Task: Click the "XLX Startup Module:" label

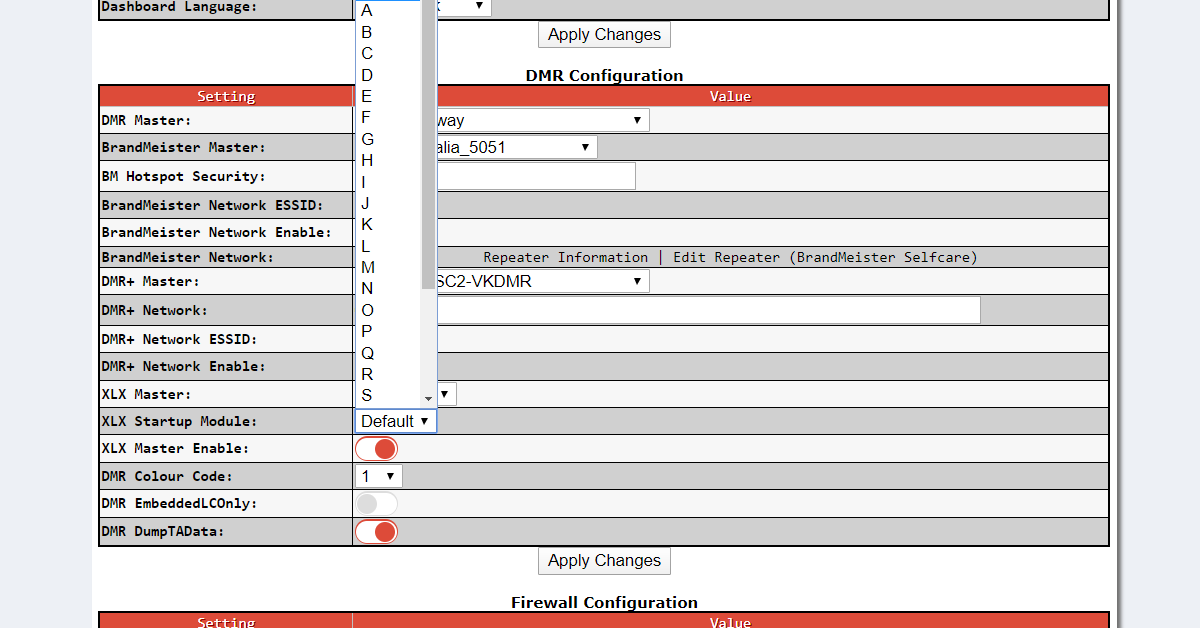Action: 180,421
